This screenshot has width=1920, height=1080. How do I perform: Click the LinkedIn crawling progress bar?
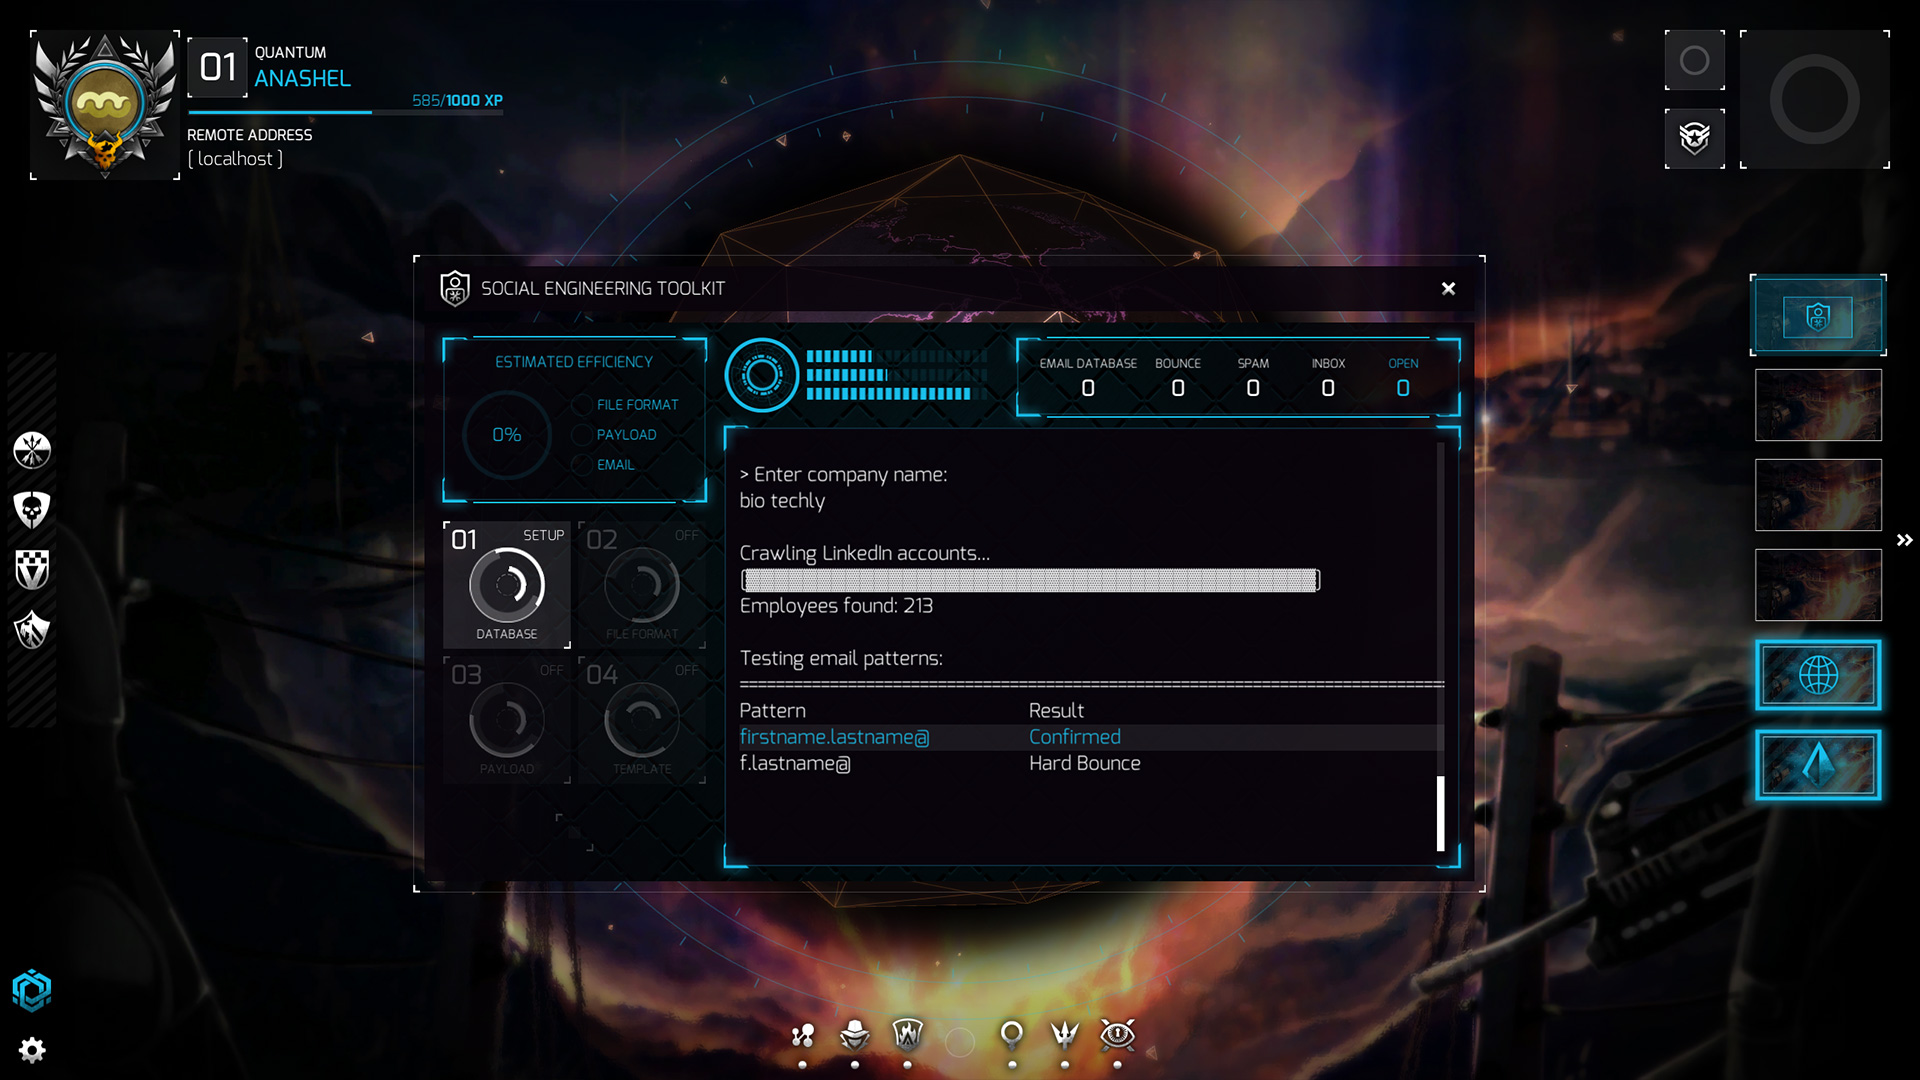(1030, 580)
